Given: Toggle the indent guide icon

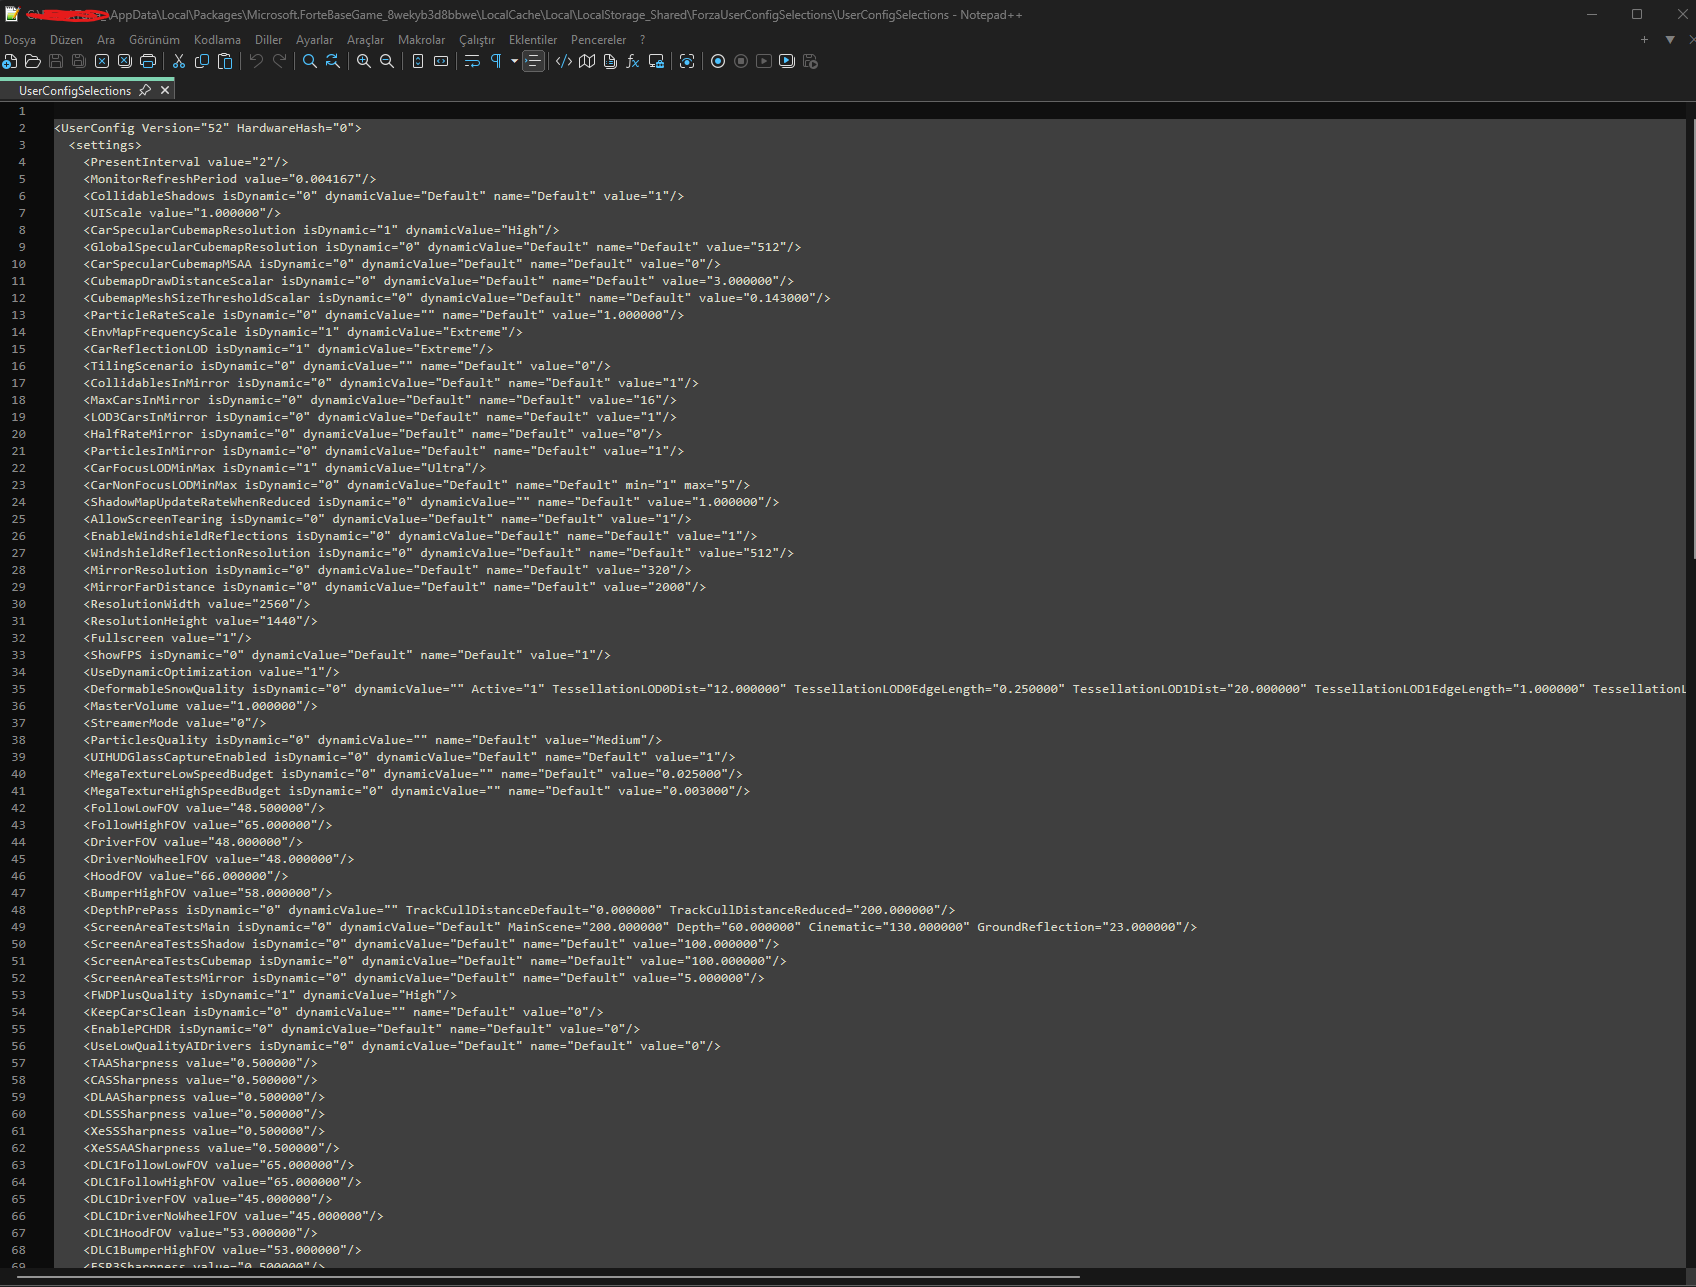Looking at the screenshot, I should coord(534,61).
